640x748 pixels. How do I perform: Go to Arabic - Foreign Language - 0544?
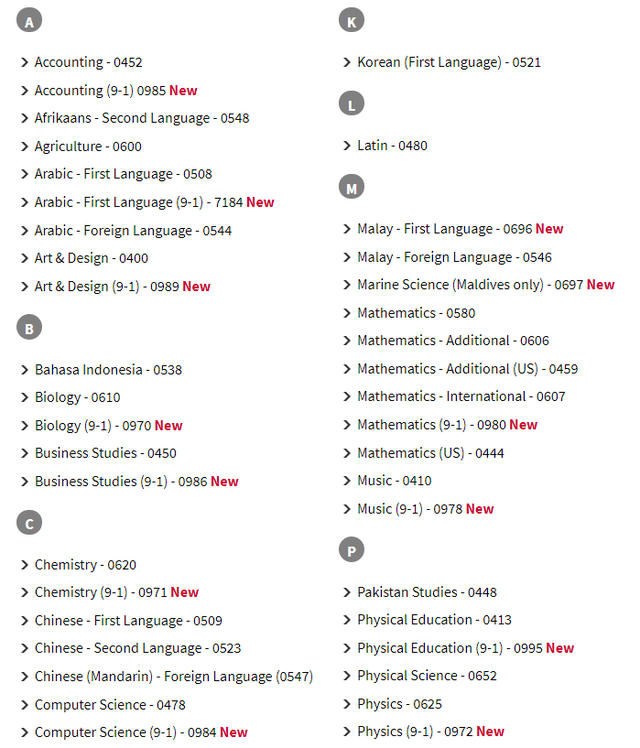133,231
